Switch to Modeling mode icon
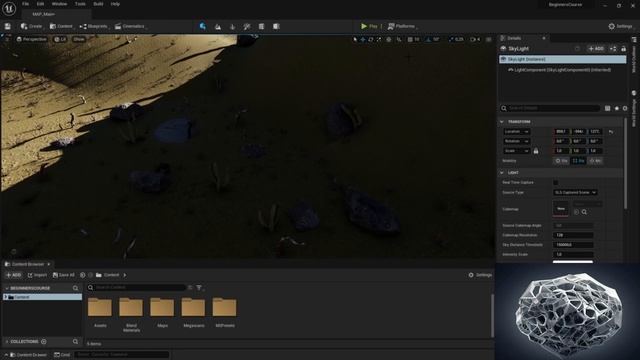640x360 pixels. (261, 27)
